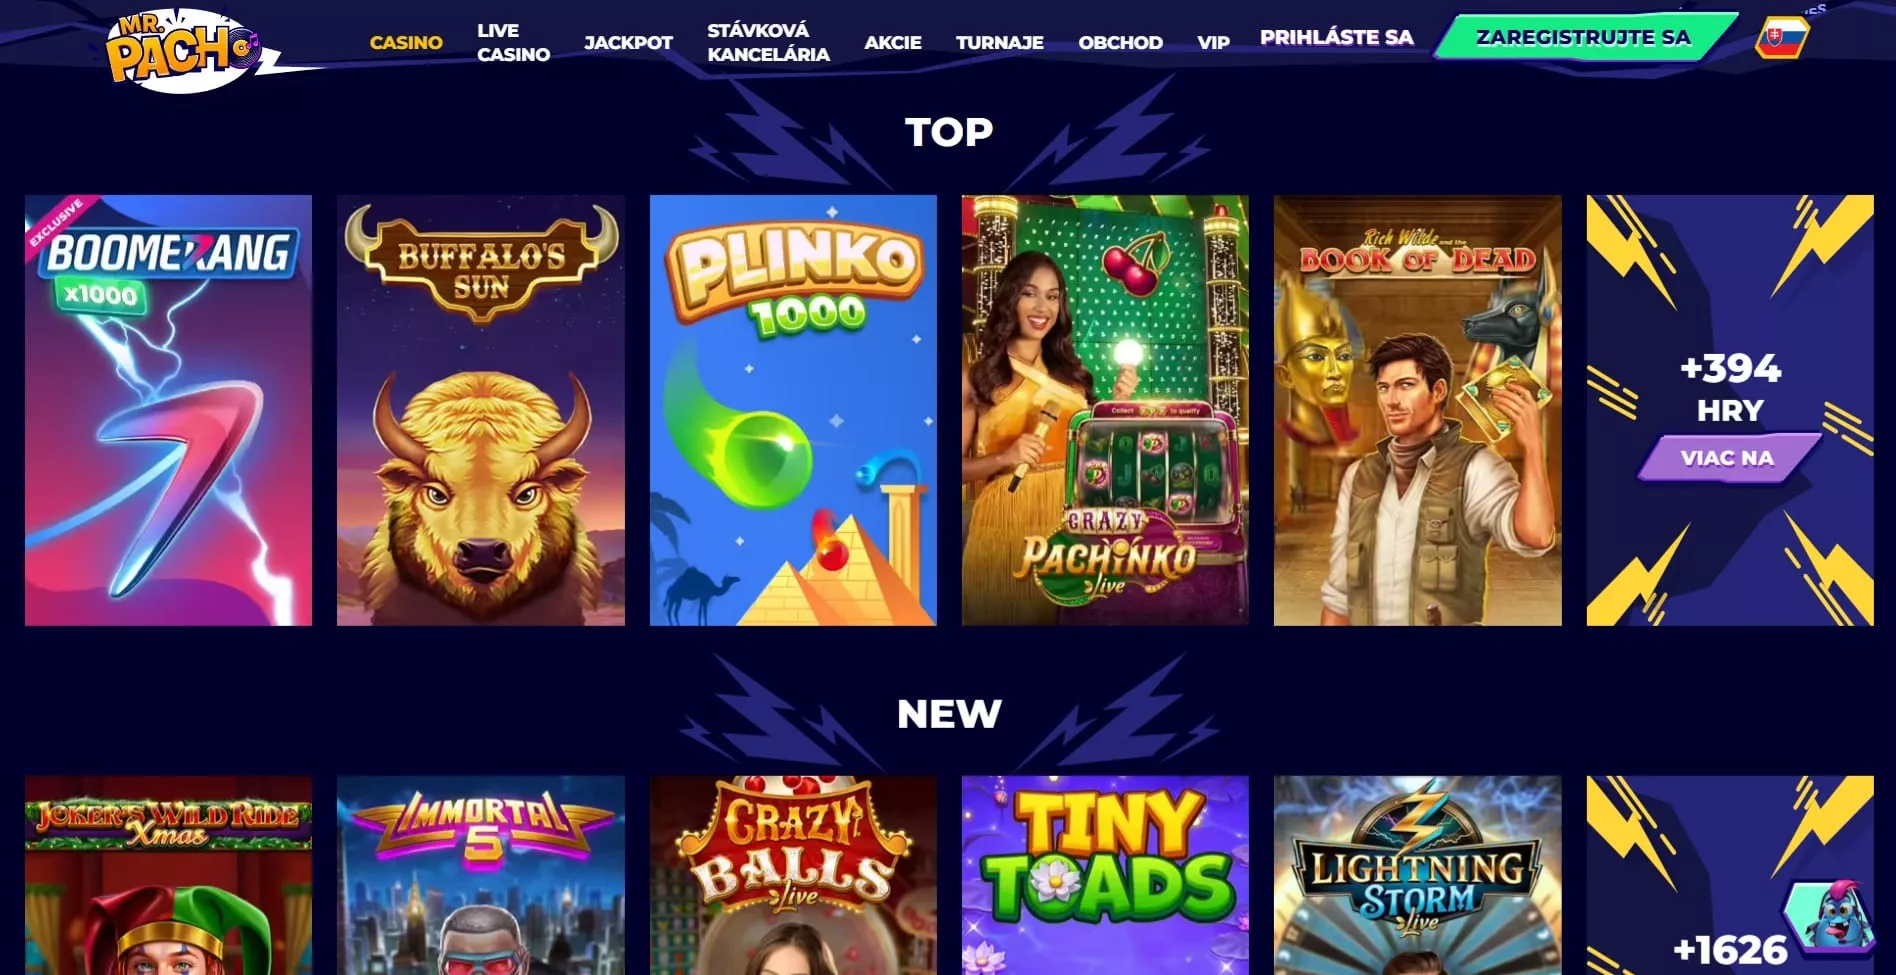Open the Slovak flag language selector
The image size is (1896, 975).
coord(1781,38)
